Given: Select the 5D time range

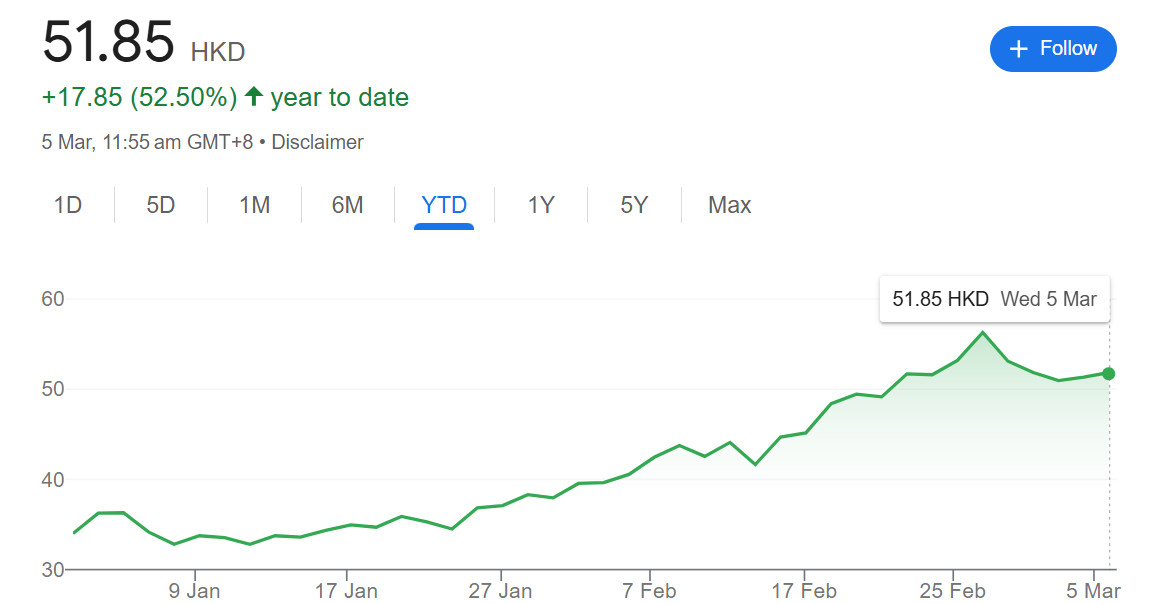Looking at the screenshot, I should [160, 205].
